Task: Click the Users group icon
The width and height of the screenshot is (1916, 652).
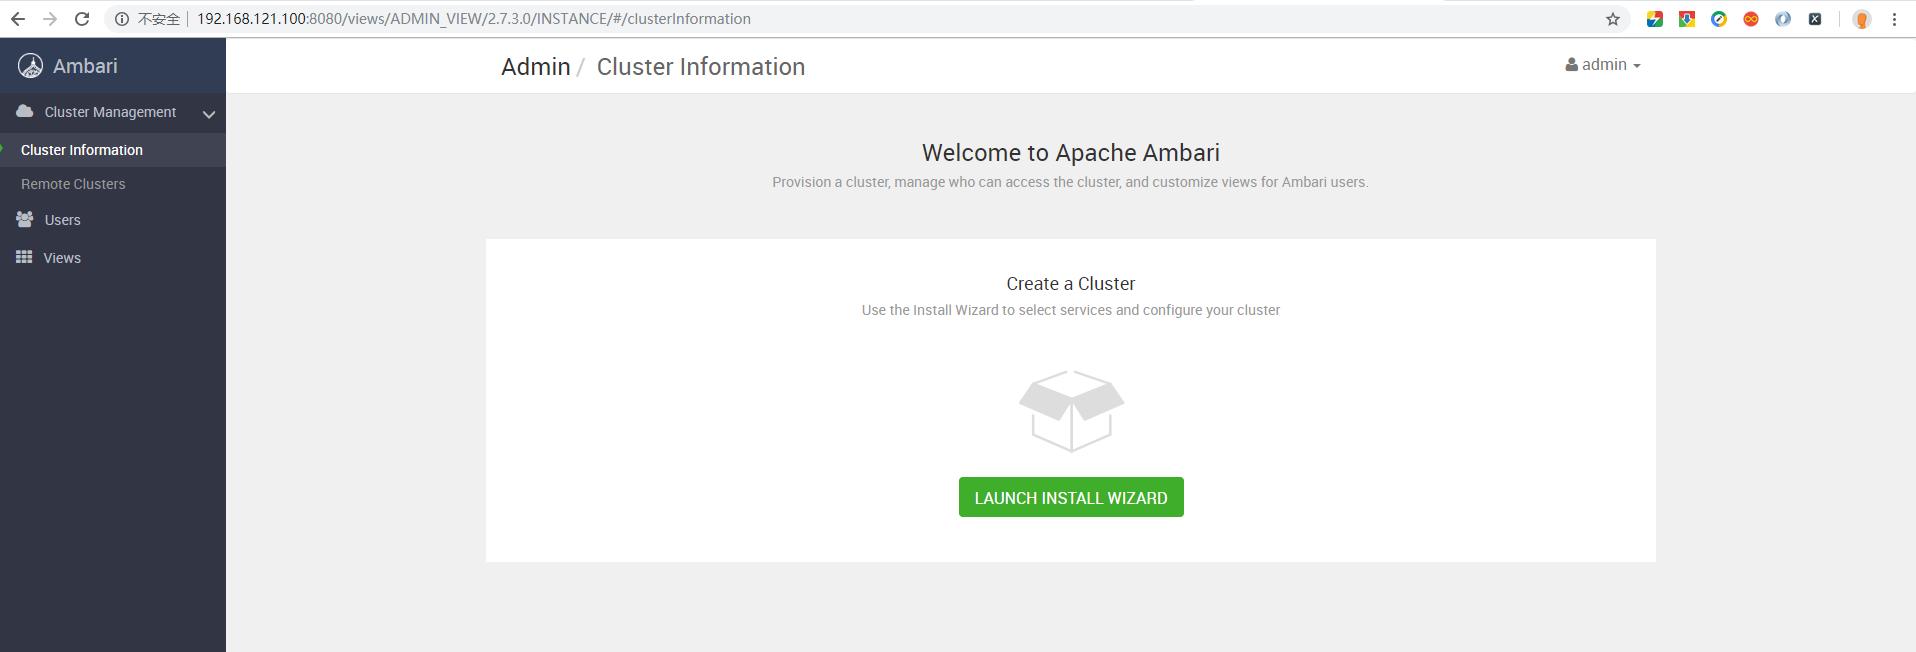Action: [x=25, y=219]
